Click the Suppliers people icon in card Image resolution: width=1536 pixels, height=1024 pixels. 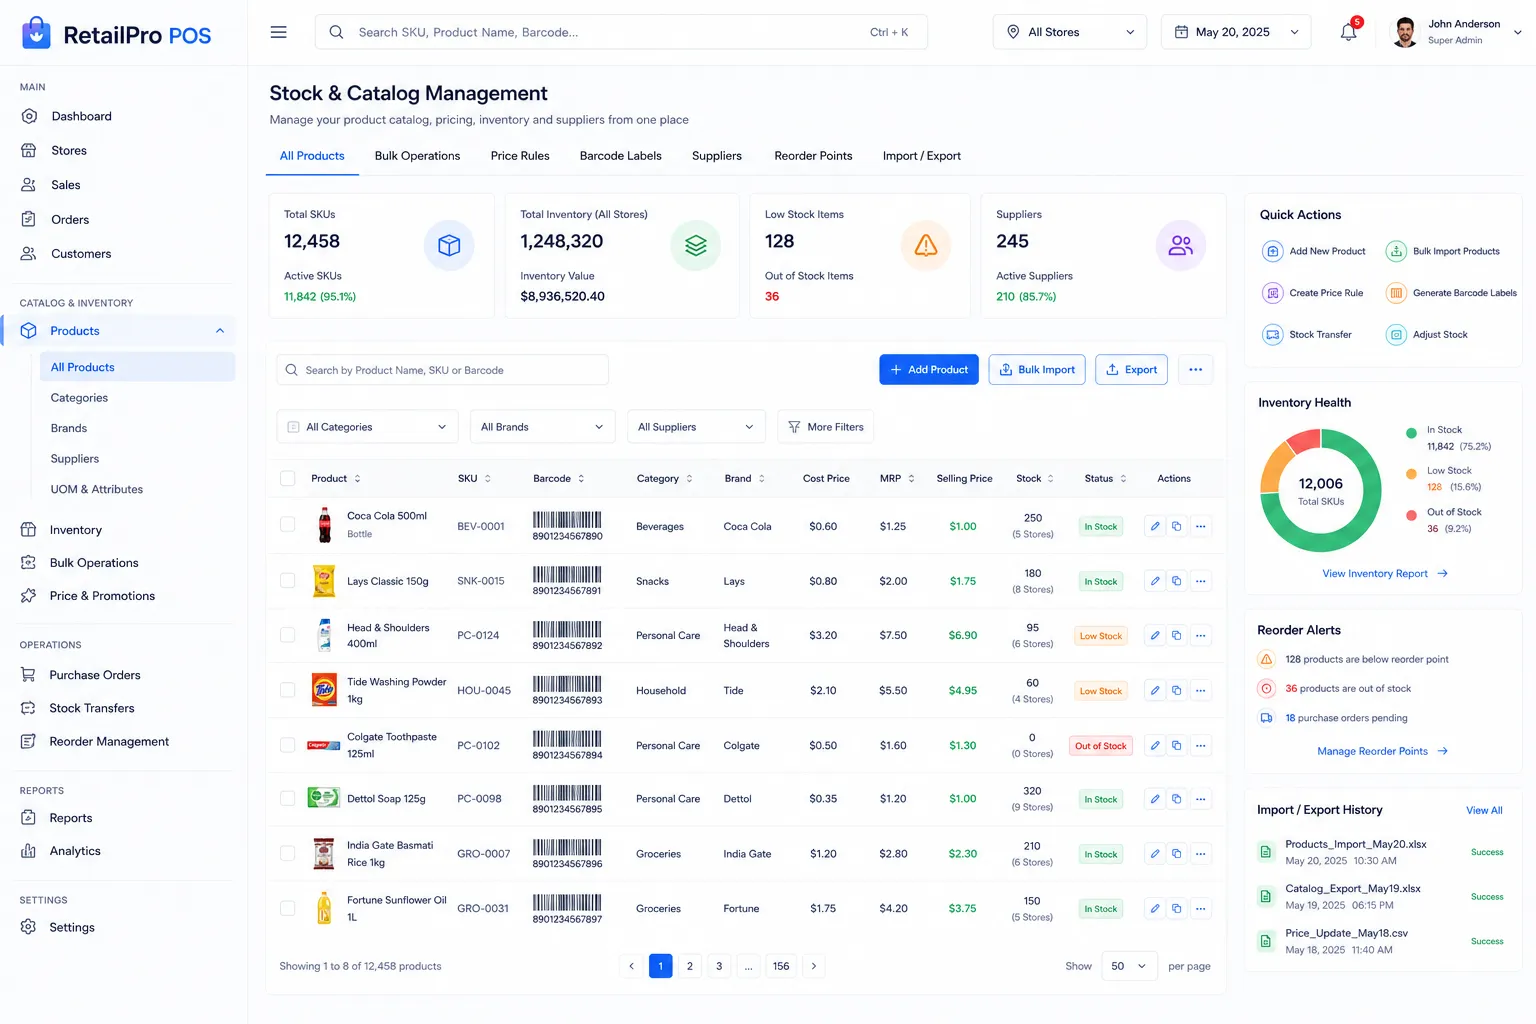click(x=1181, y=245)
